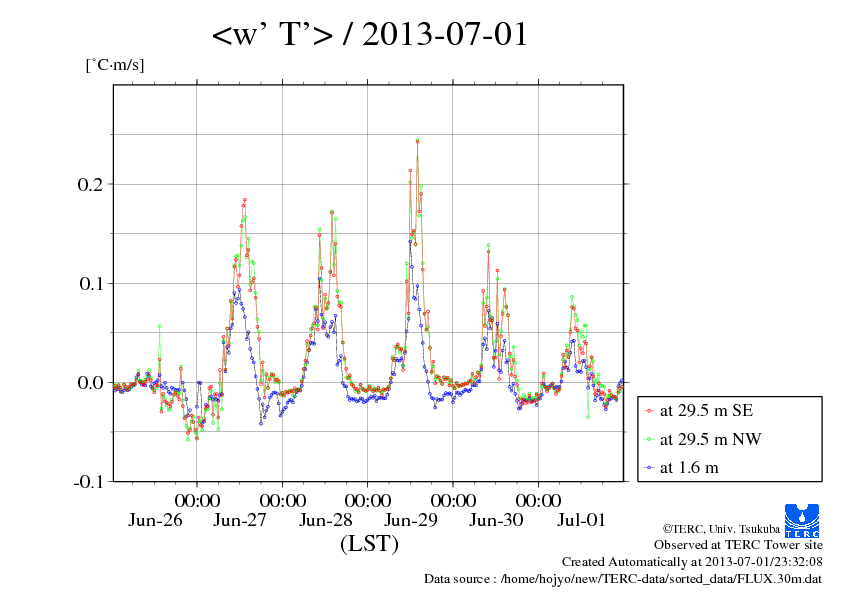Click the '©TERC, Univ. Tsukuba' credit text

pyautogui.click(x=721, y=529)
